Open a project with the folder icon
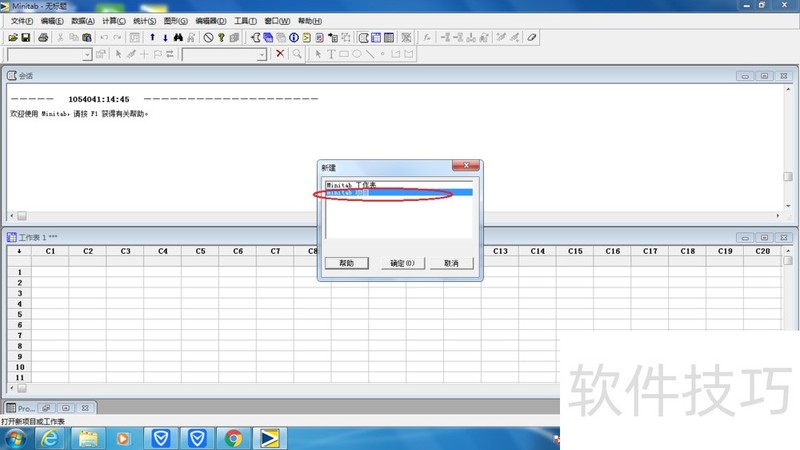Viewport: 800px width, 450px height. pyautogui.click(x=13, y=38)
